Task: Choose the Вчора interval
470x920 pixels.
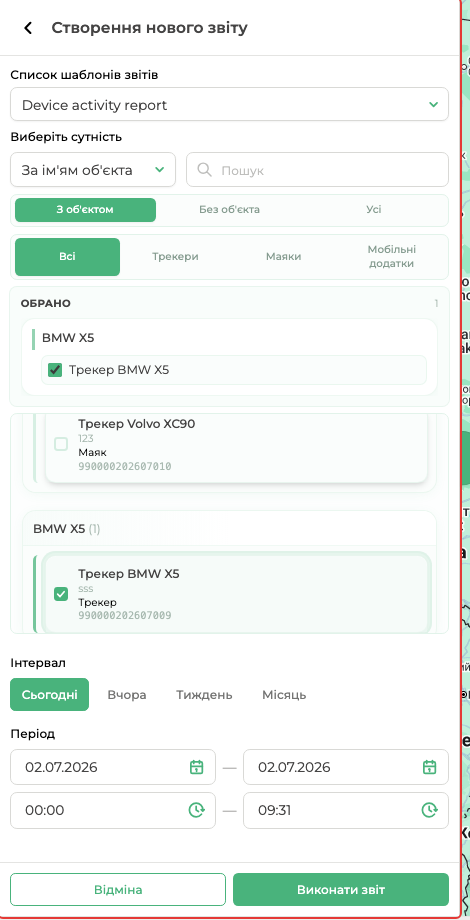Action: [127, 695]
